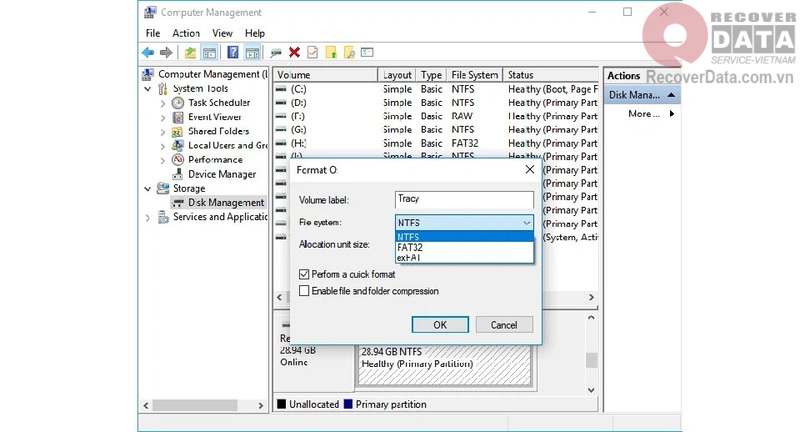Expand the Shared Folders node
This screenshot has width=800, height=432.
[163, 132]
